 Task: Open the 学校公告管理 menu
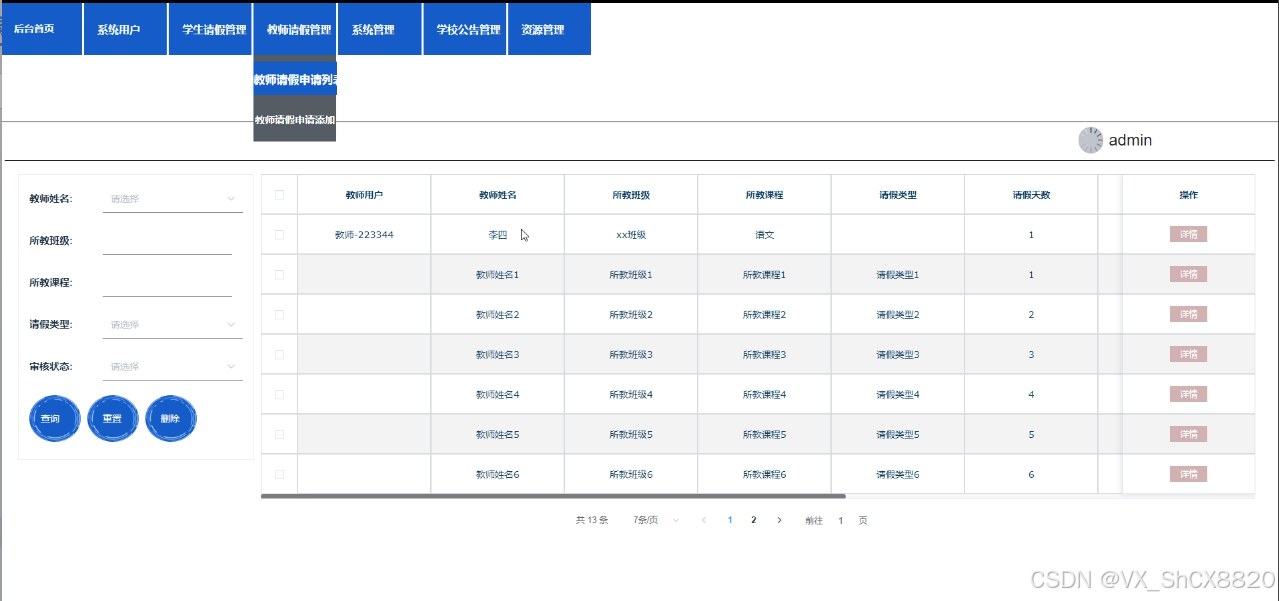(465, 29)
